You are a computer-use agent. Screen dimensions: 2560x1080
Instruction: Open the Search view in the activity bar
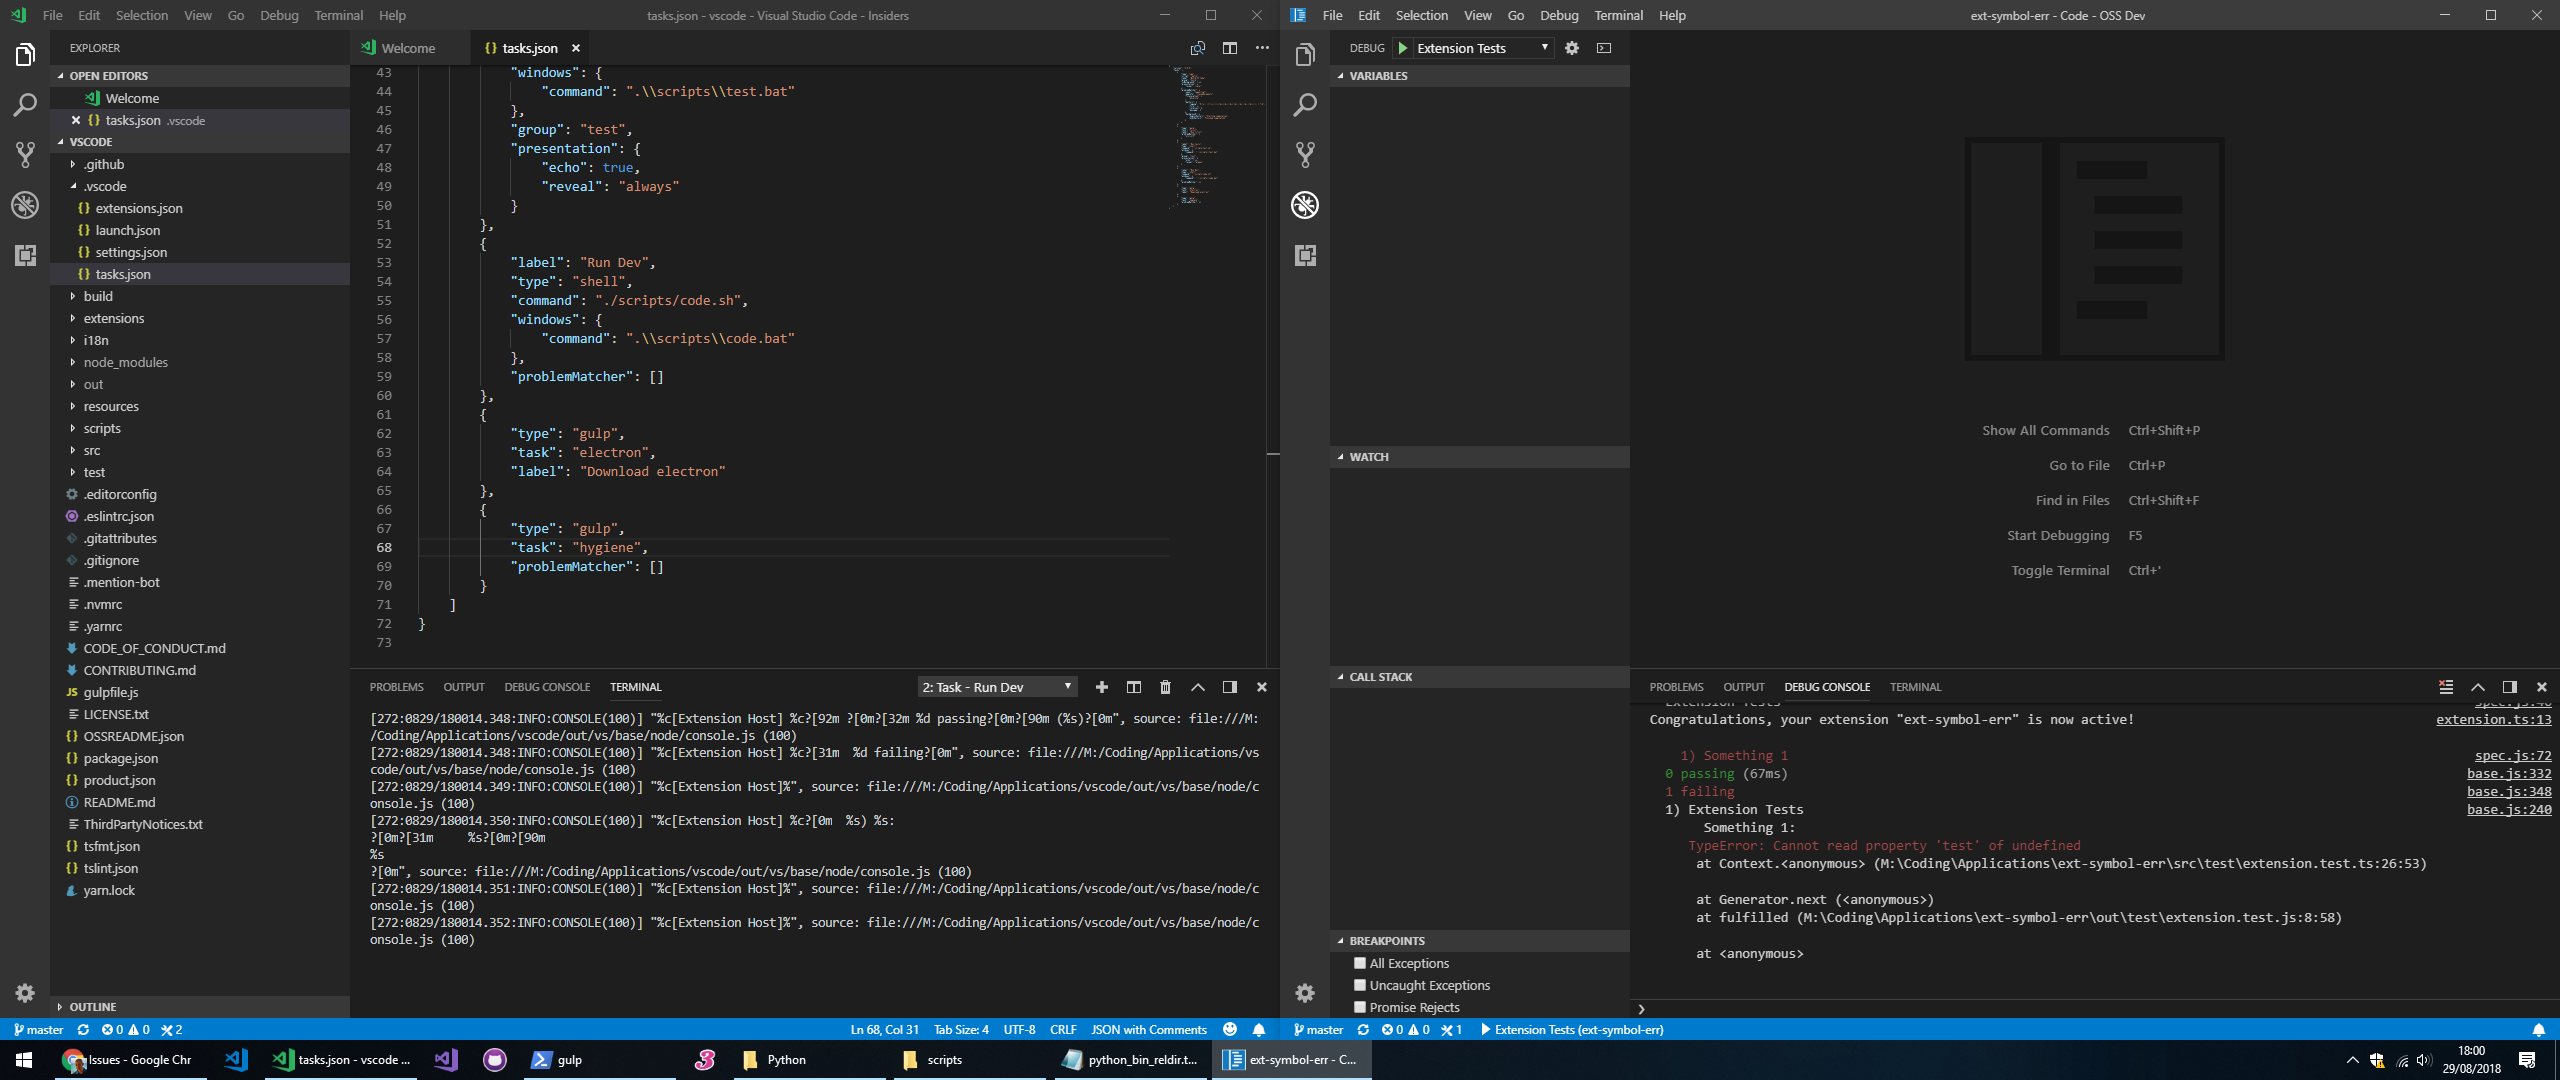24,105
